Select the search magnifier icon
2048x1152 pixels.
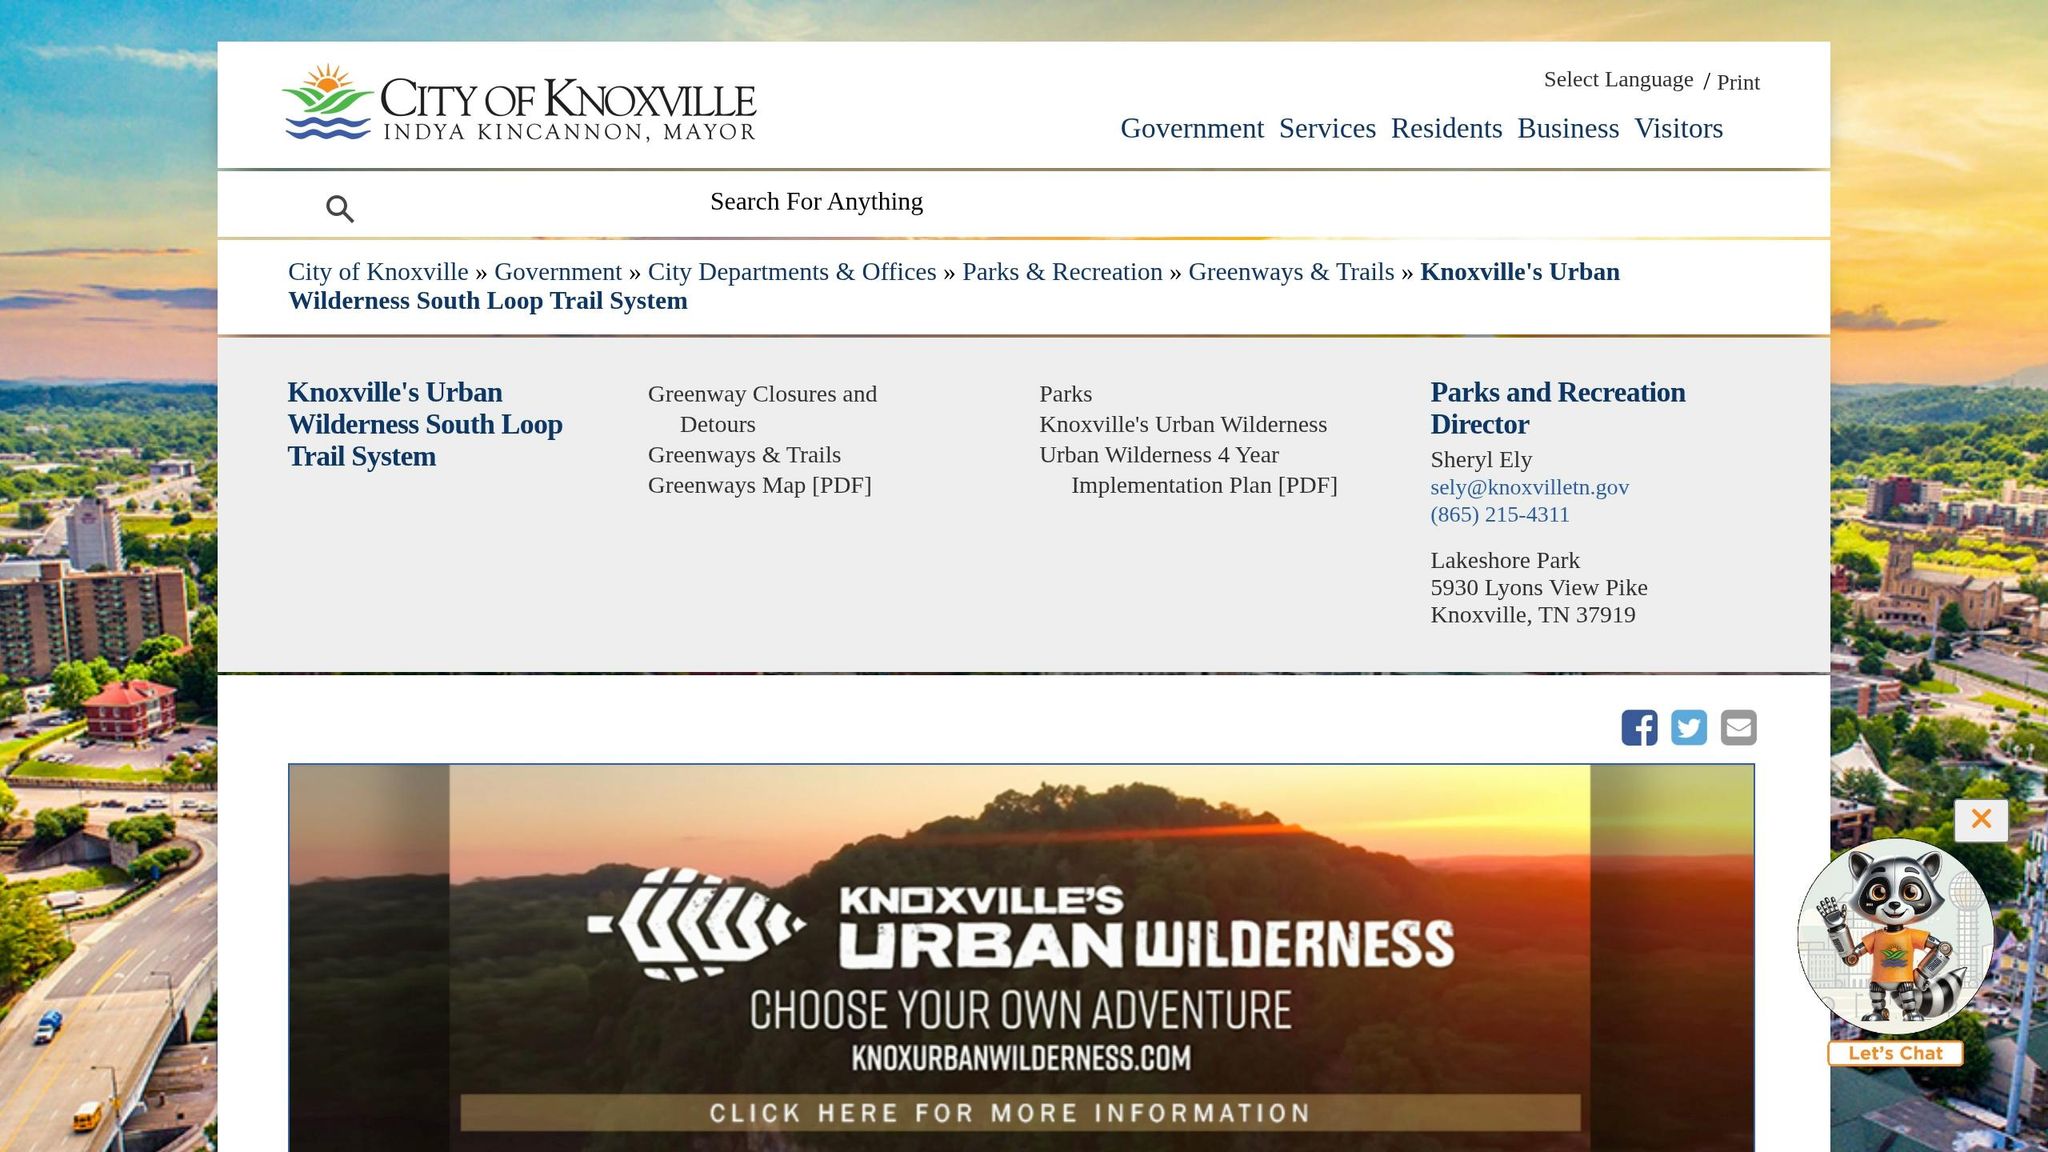340,207
